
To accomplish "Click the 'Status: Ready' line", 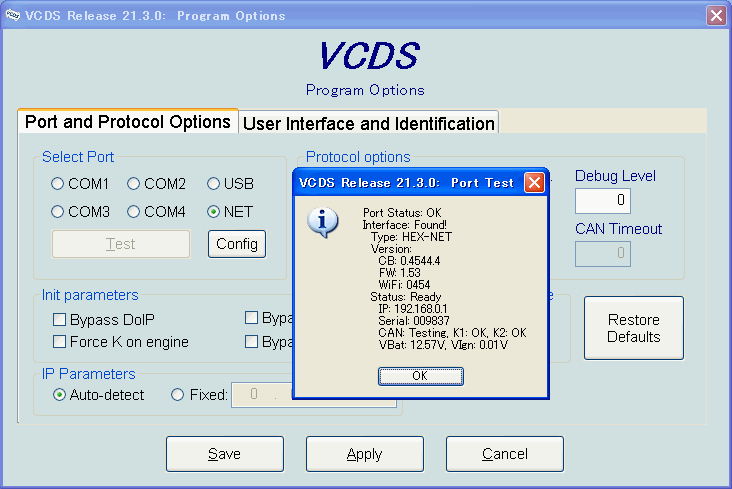I will 406,297.
